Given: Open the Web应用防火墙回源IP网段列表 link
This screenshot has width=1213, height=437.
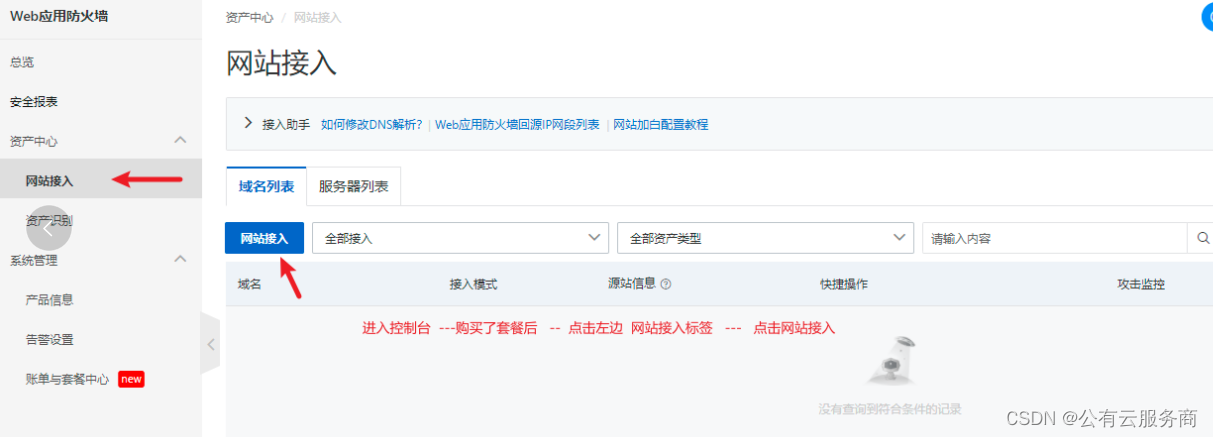Looking at the screenshot, I should (517, 124).
